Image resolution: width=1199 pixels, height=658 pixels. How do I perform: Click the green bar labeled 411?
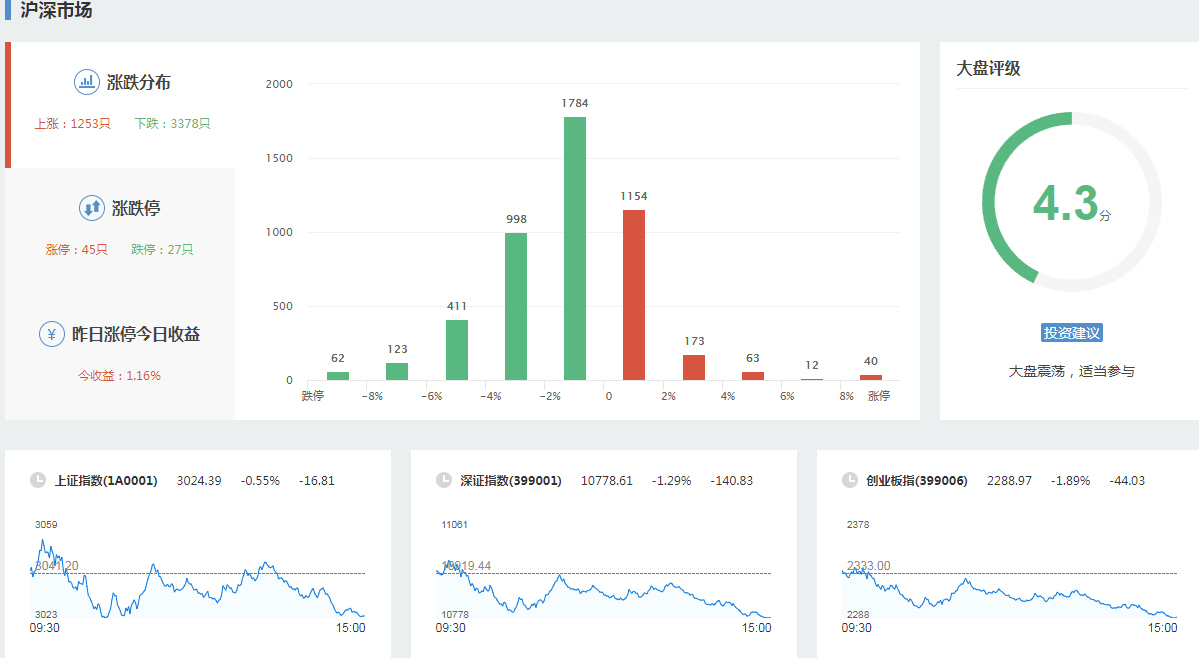click(457, 350)
